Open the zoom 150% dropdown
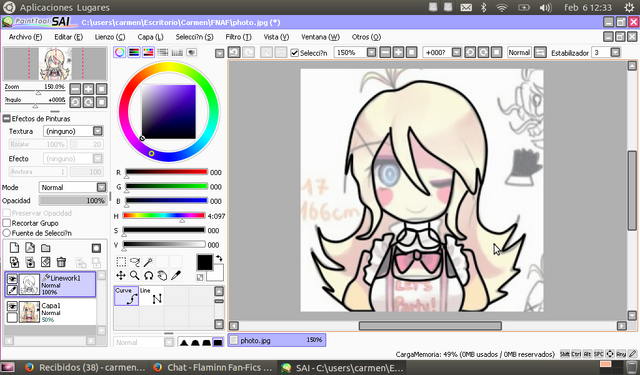The image size is (640, 375). click(371, 52)
